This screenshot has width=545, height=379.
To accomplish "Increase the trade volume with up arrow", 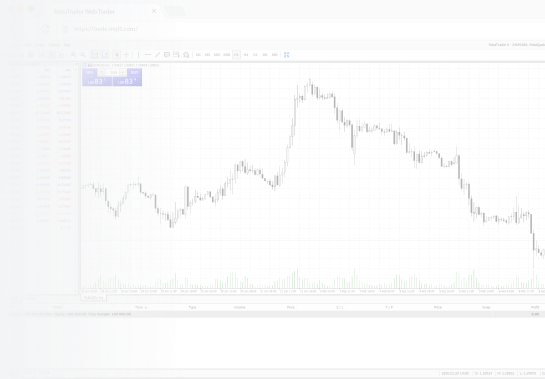I will [123, 72].
